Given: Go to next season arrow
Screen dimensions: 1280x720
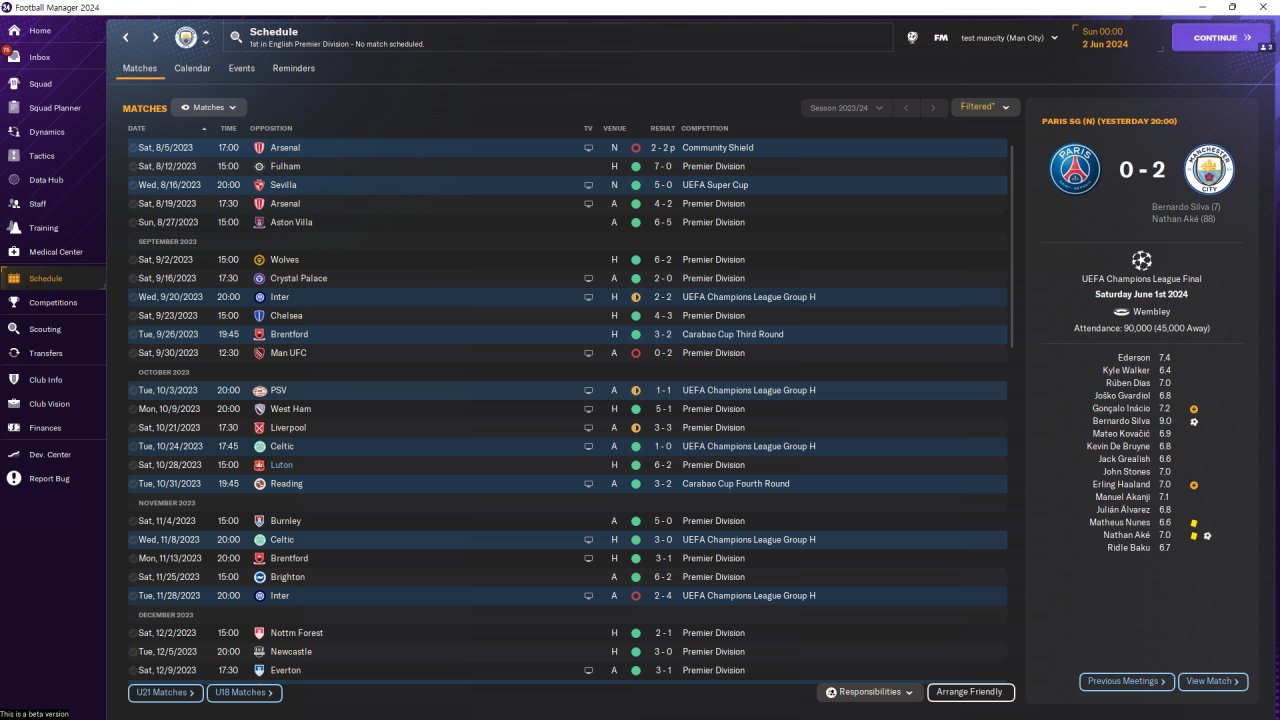Looking at the screenshot, I should coord(933,108).
